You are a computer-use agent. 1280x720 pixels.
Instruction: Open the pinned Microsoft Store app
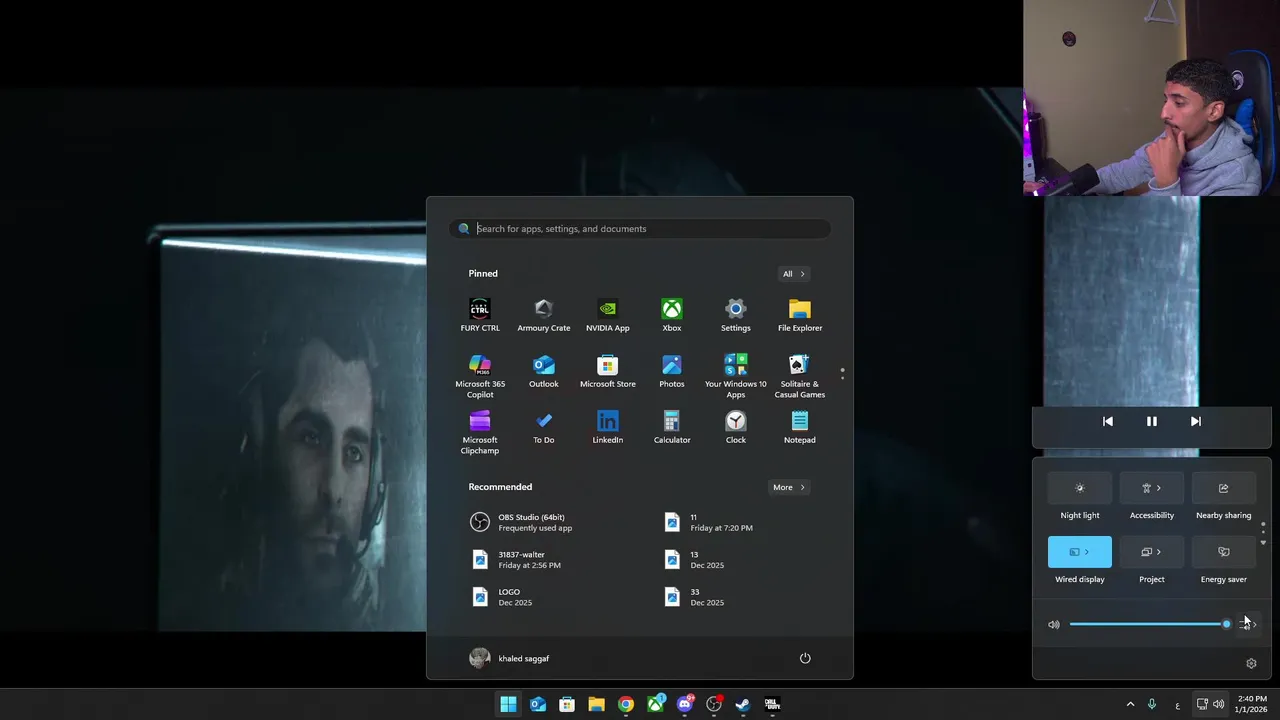click(608, 371)
